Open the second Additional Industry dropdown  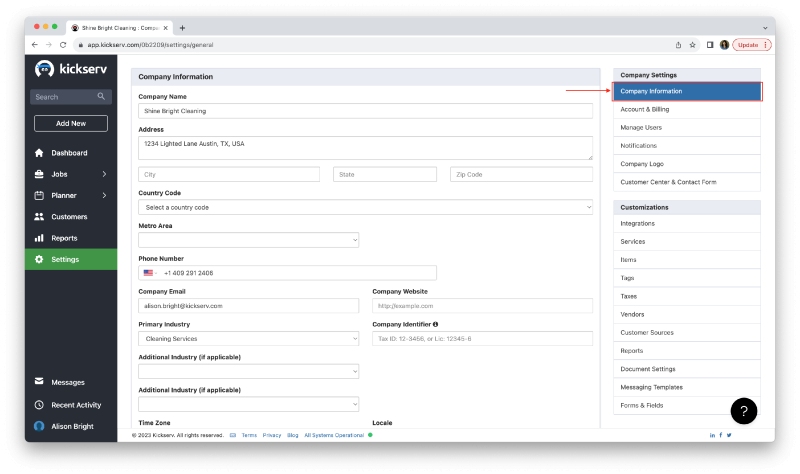point(248,404)
